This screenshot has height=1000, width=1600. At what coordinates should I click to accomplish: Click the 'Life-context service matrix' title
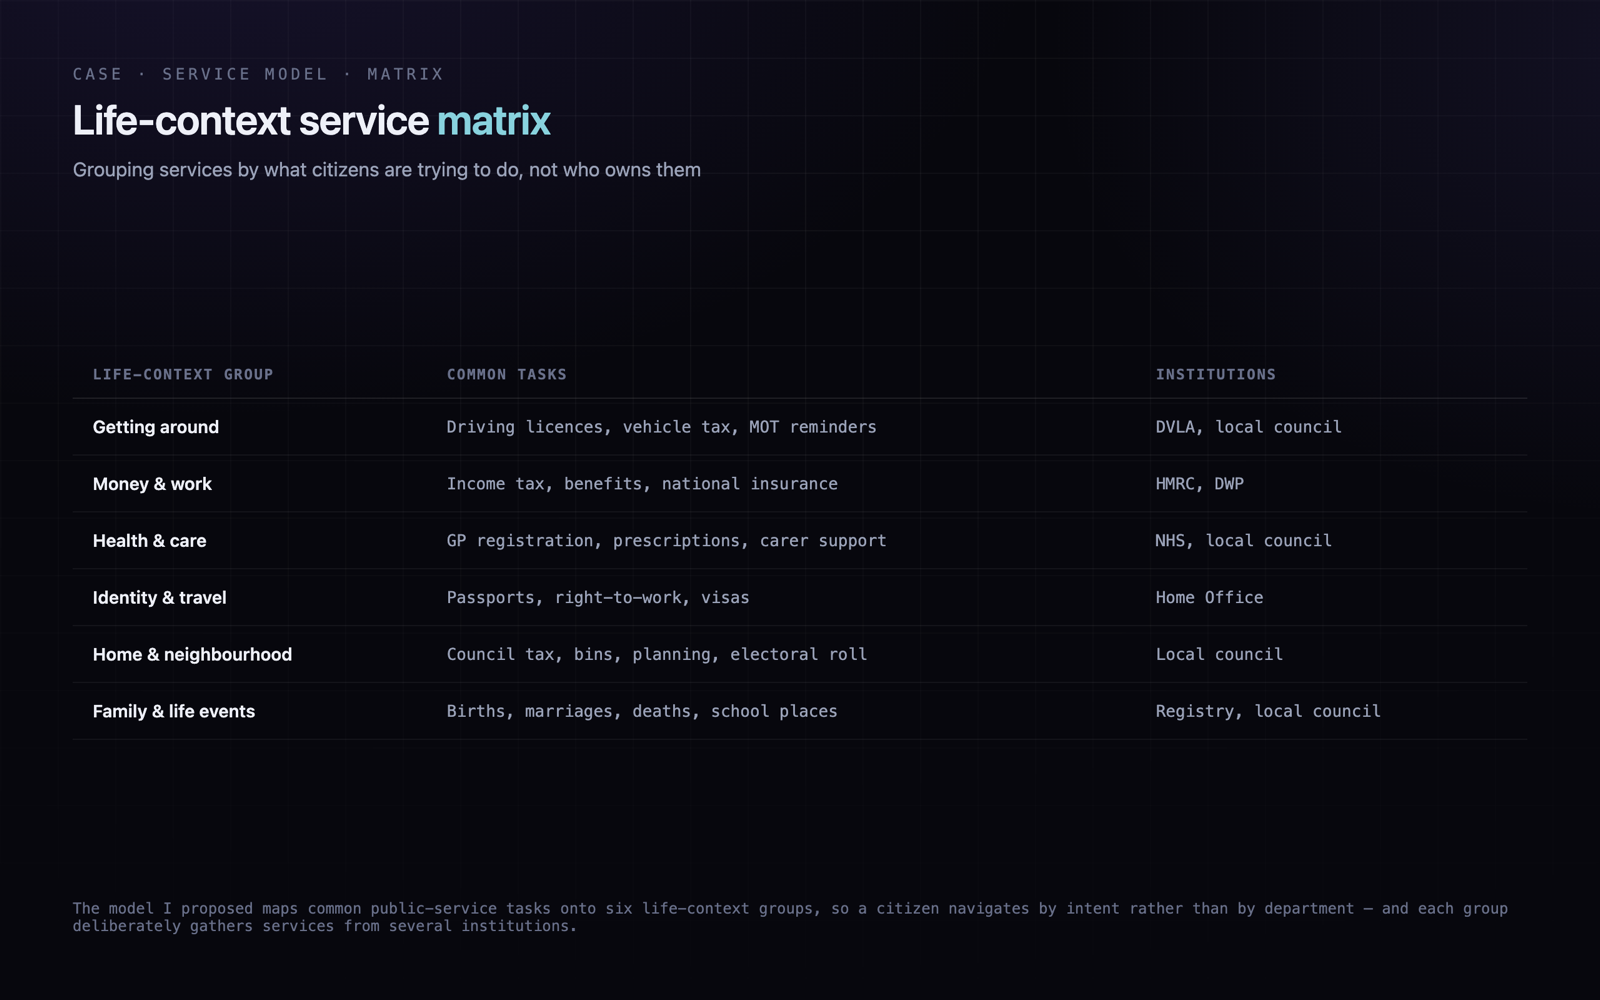pyautogui.click(x=311, y=121)
